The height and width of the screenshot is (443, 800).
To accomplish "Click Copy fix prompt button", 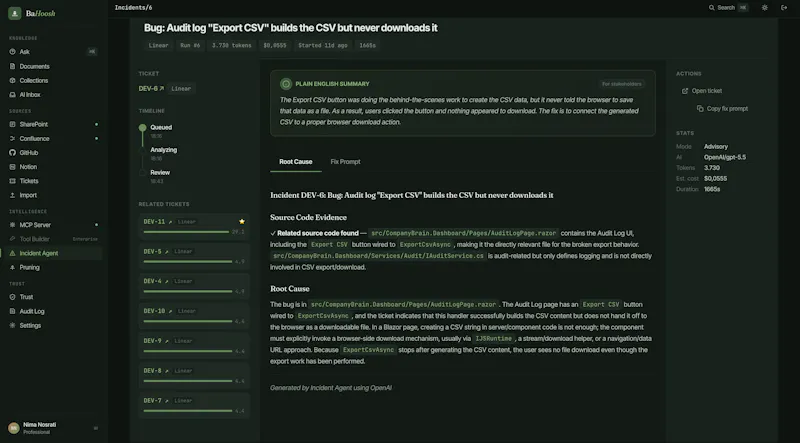I will coord(722,109).
